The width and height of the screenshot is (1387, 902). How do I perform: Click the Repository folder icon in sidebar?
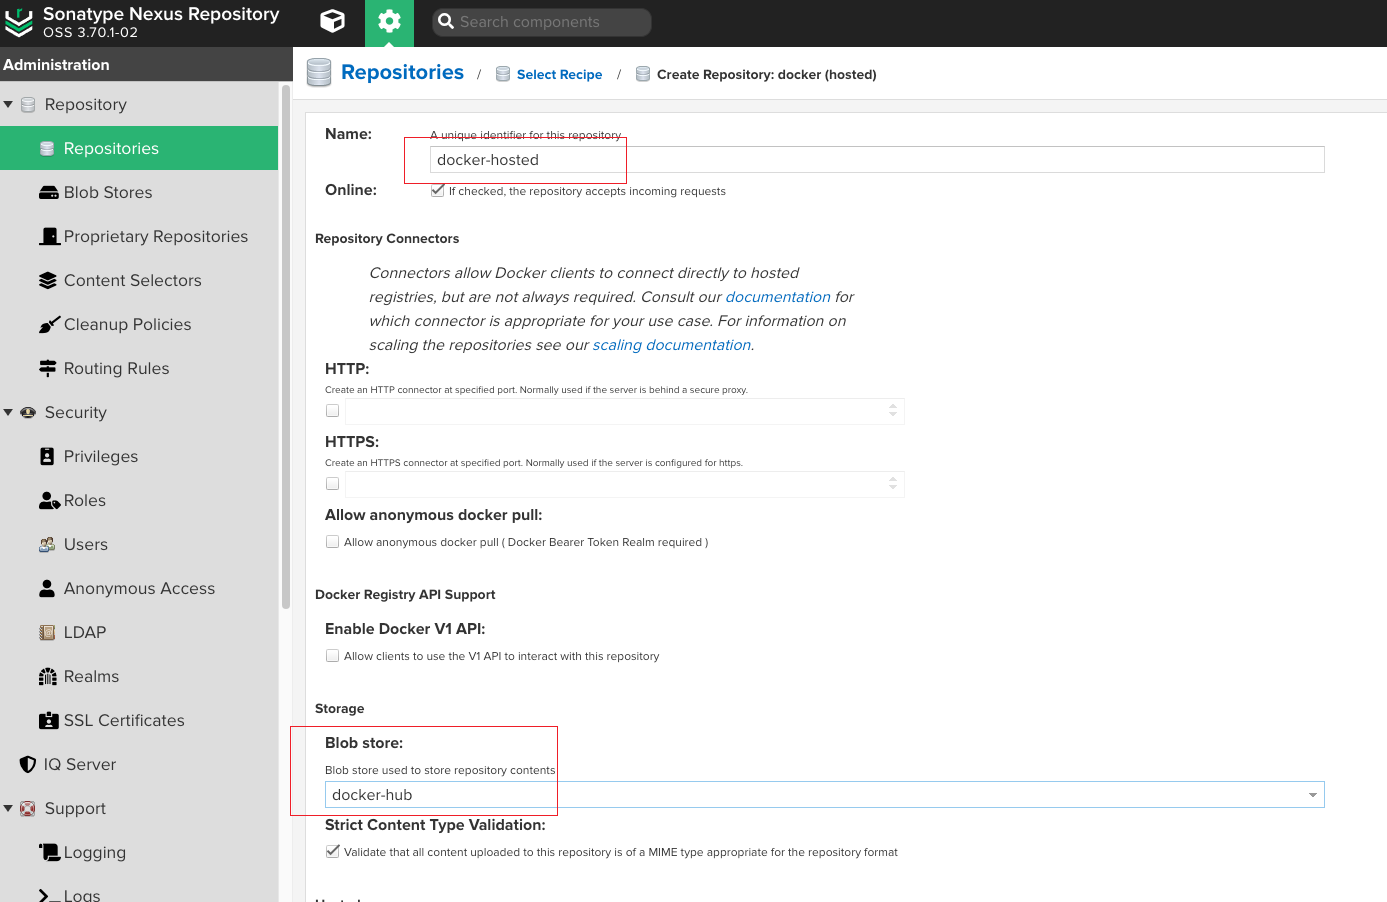(28, 104)
